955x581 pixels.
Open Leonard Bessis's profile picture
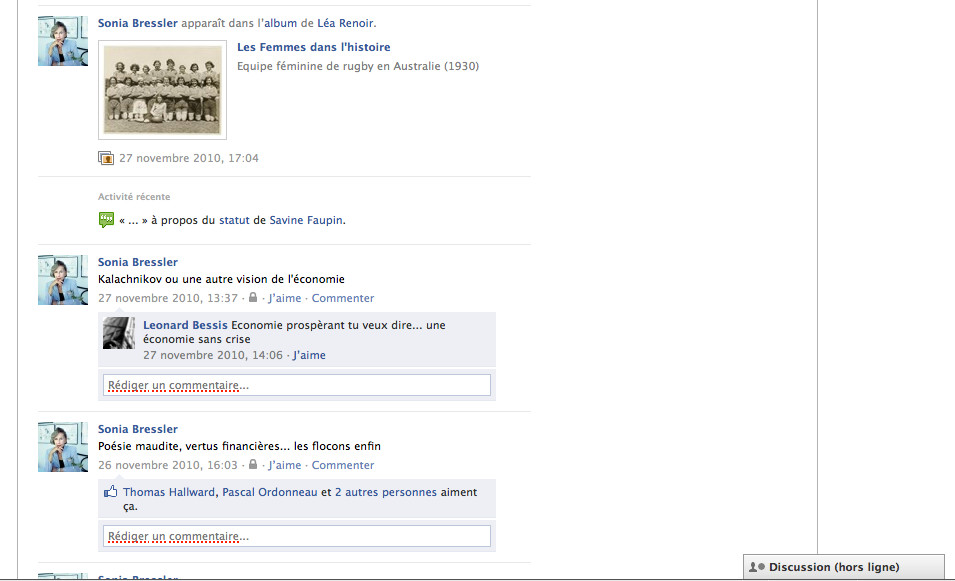click(119, 333)
